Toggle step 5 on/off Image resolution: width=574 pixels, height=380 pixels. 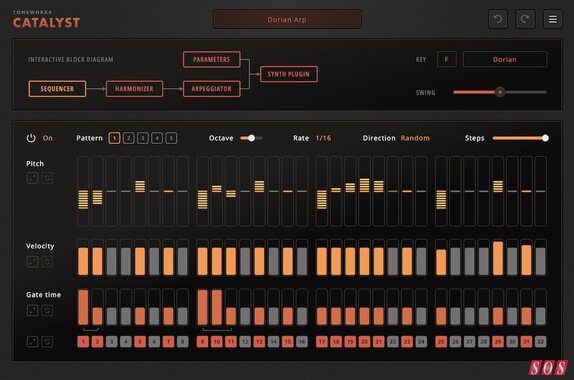(140, 342)
